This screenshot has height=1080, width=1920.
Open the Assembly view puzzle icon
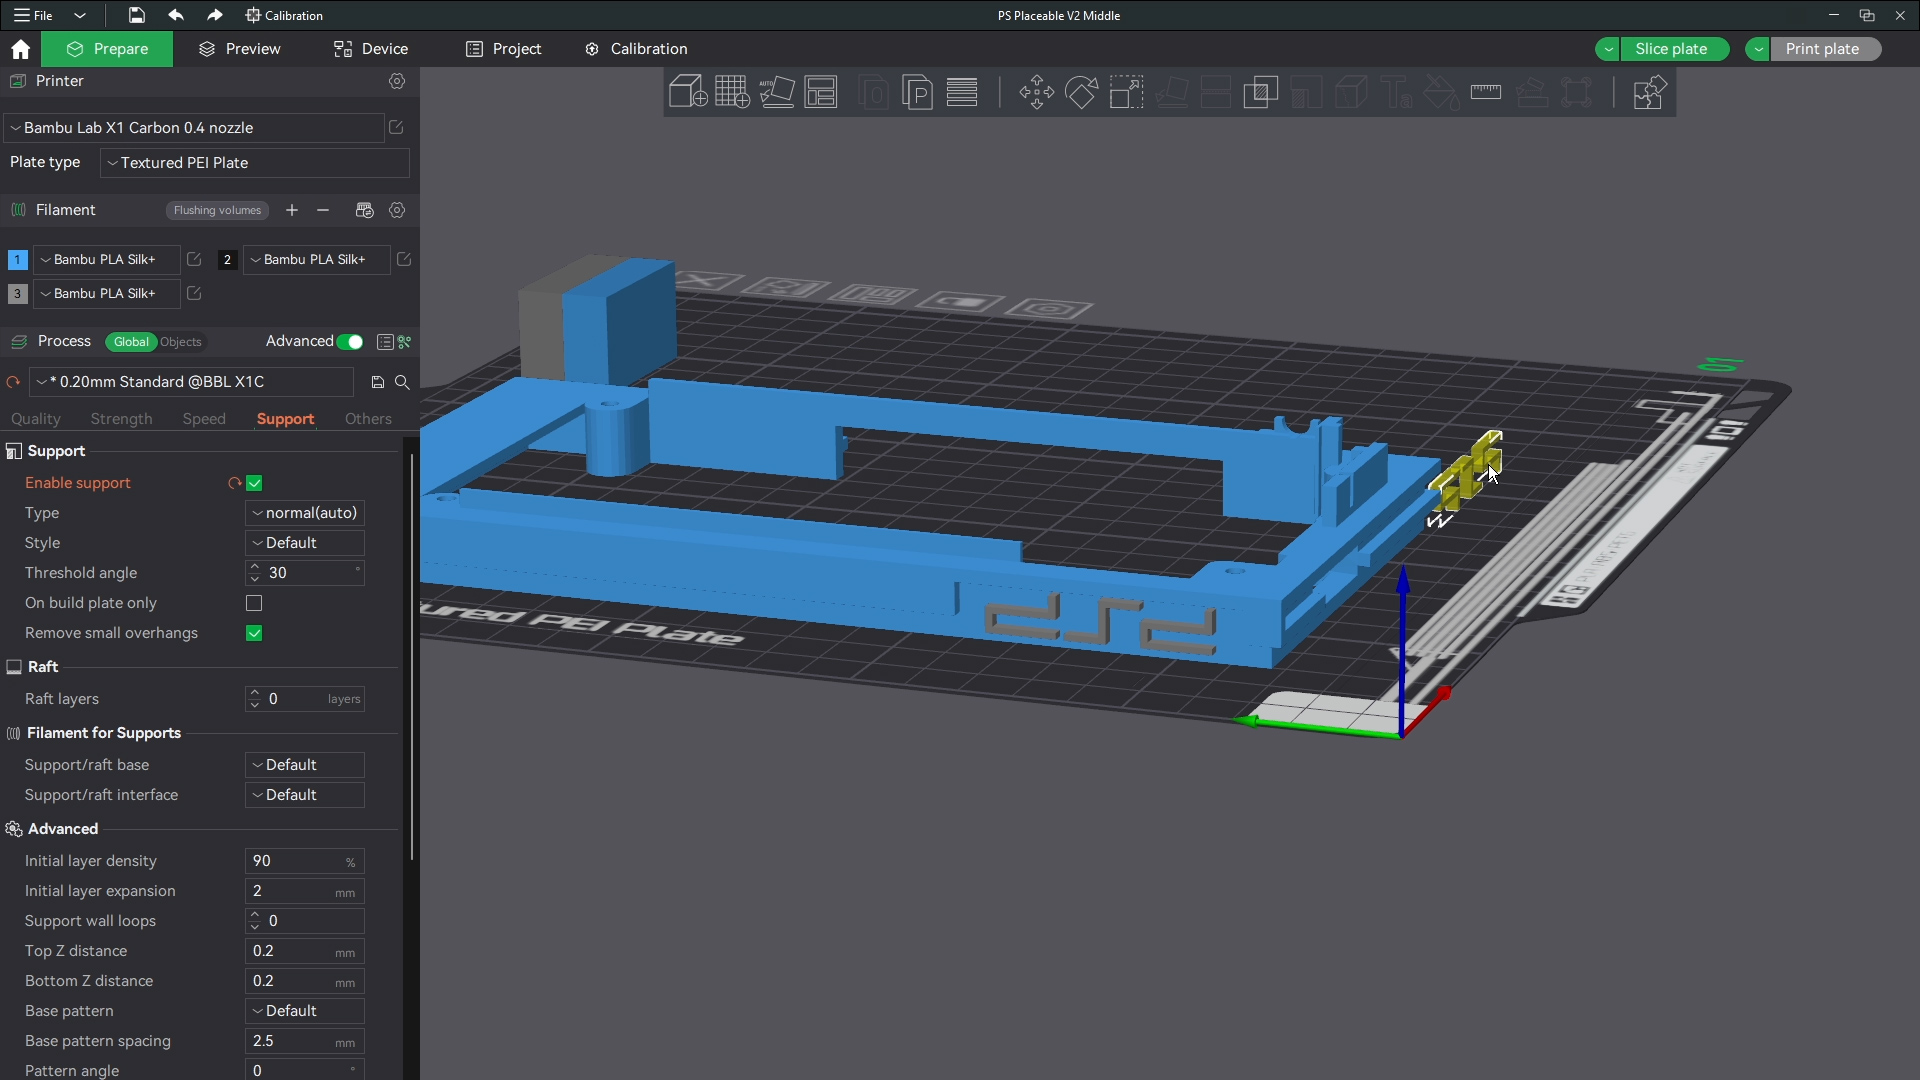point(1647,92)
